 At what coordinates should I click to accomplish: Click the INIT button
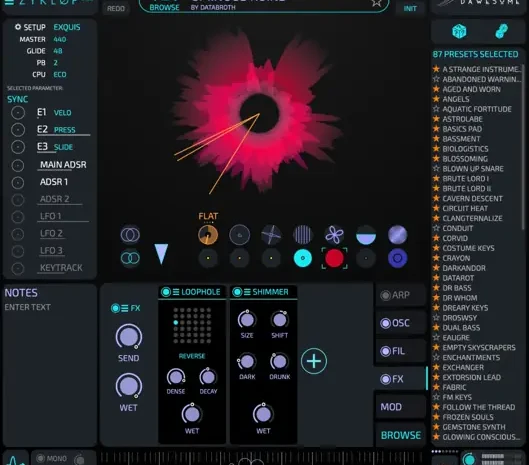(x=410, y=8)
